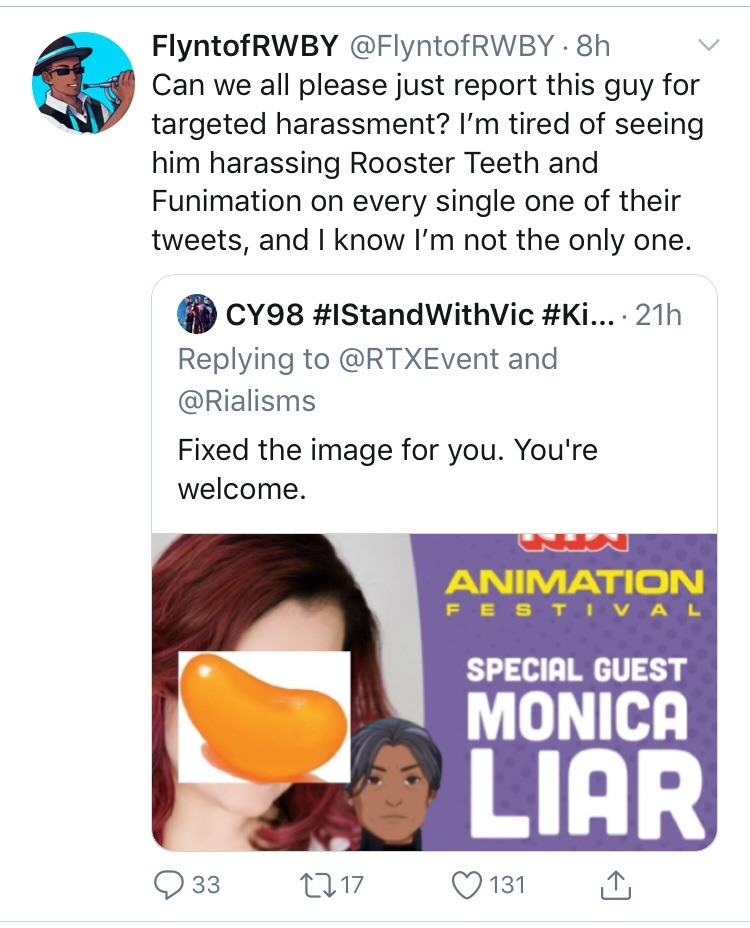Click the 21h quoted tweet timestamp

[659, 315]
